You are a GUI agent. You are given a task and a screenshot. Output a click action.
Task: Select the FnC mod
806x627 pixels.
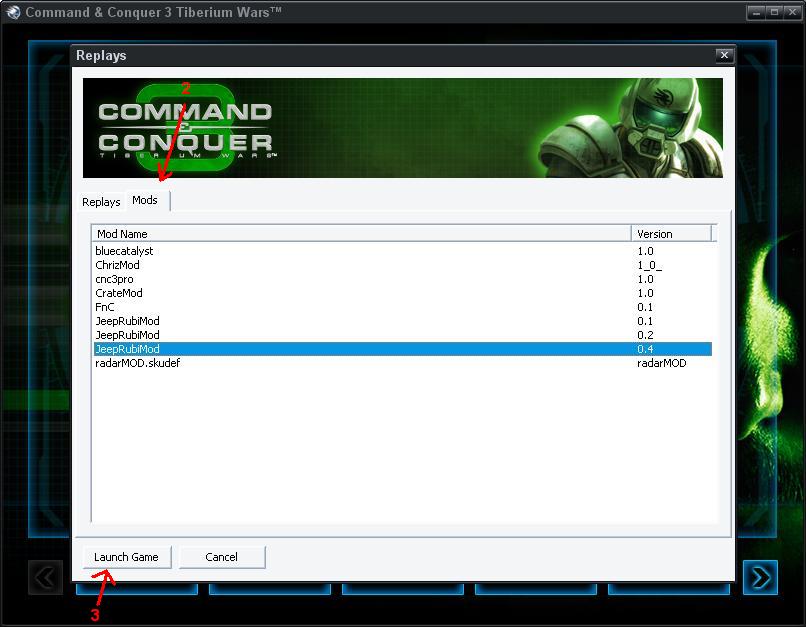click(x=402, y=307)
